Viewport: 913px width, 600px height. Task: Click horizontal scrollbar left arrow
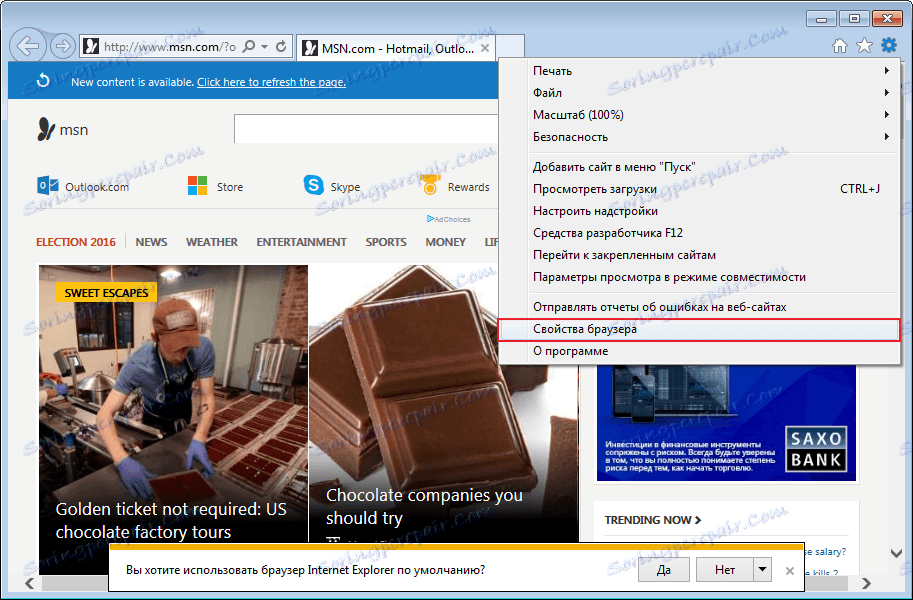tap(30, 583)
